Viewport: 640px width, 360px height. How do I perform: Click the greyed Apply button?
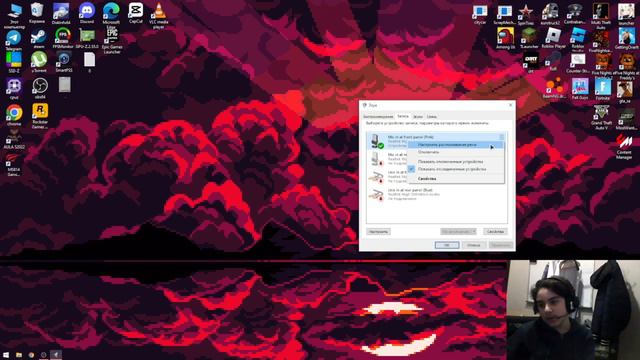501,245
